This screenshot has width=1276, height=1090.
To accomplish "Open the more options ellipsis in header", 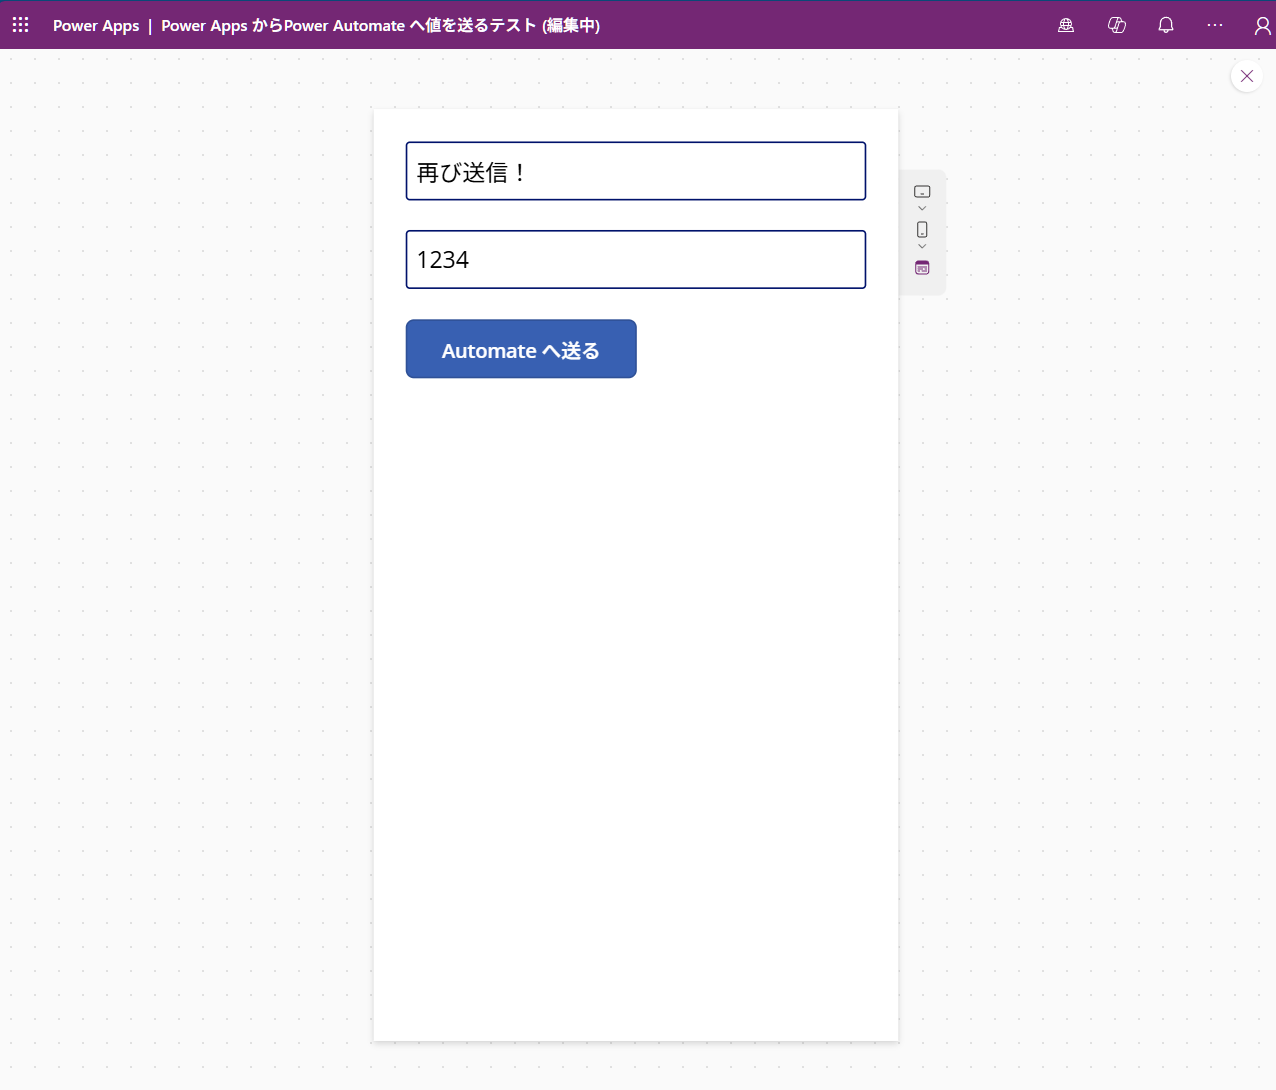I will (x=1215, y=25).
